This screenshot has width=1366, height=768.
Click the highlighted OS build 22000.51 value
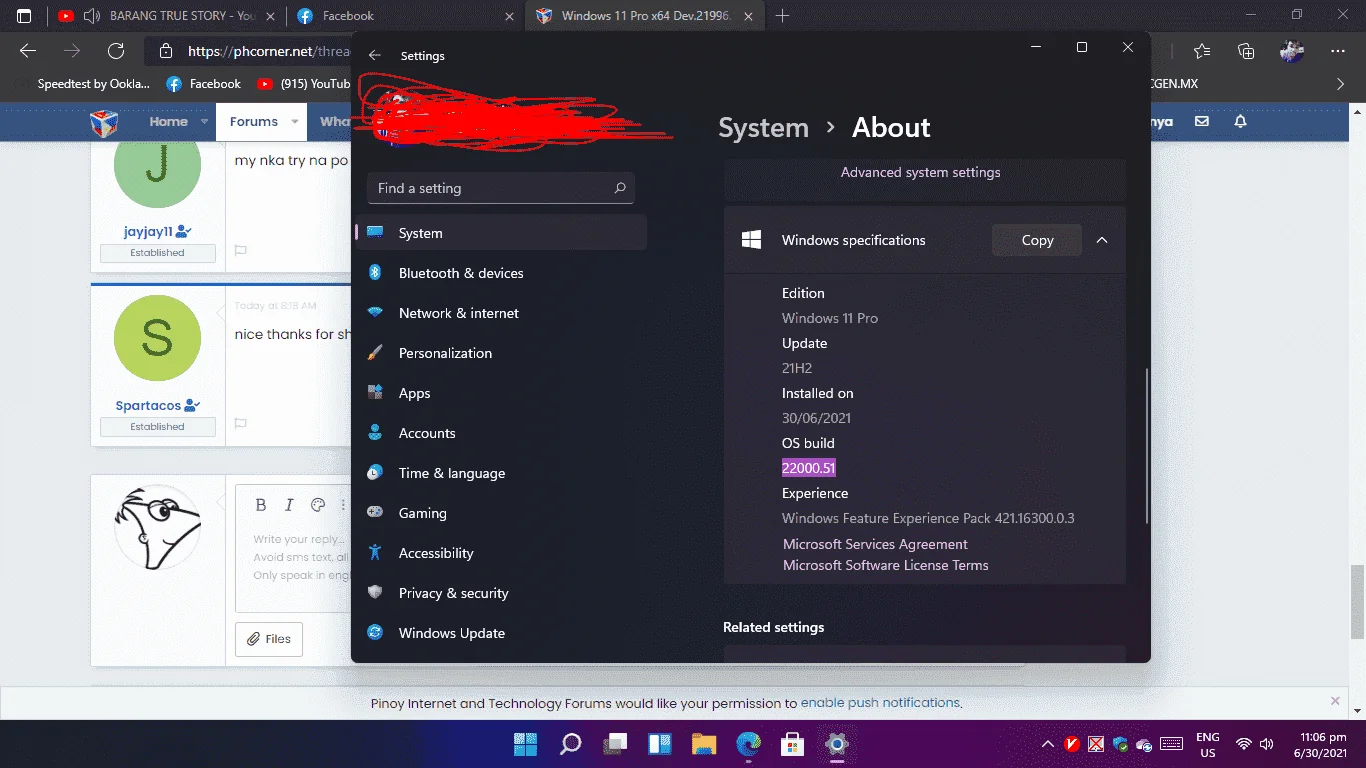pos(809,468)
